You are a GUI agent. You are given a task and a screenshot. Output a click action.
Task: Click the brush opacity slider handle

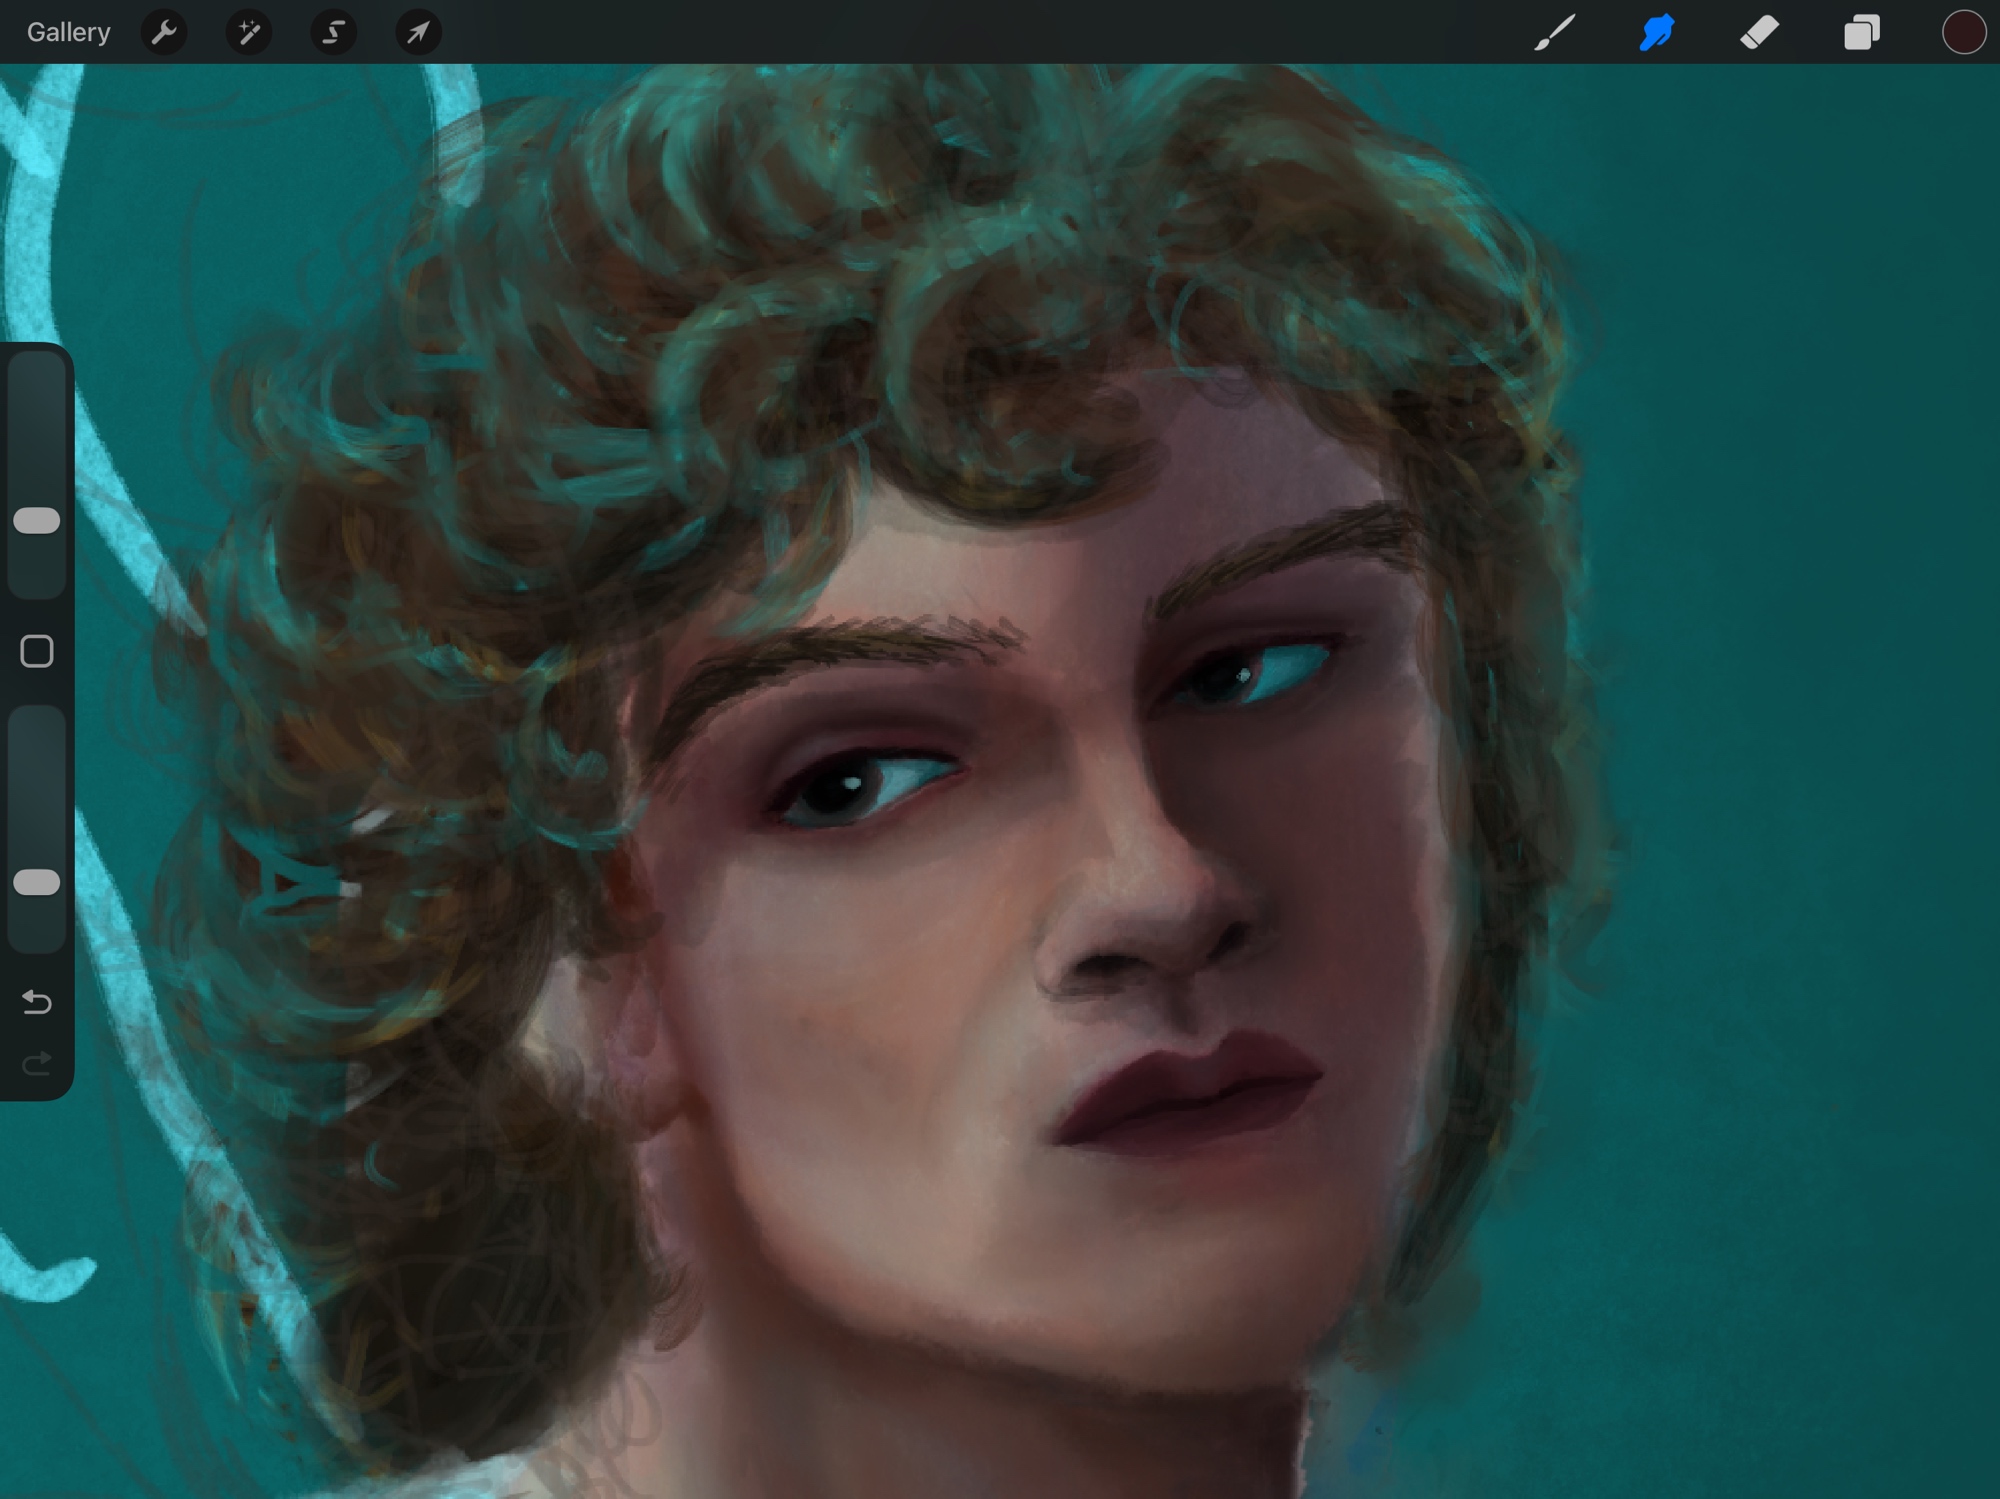pyautogui.click(x=37, y=882)
